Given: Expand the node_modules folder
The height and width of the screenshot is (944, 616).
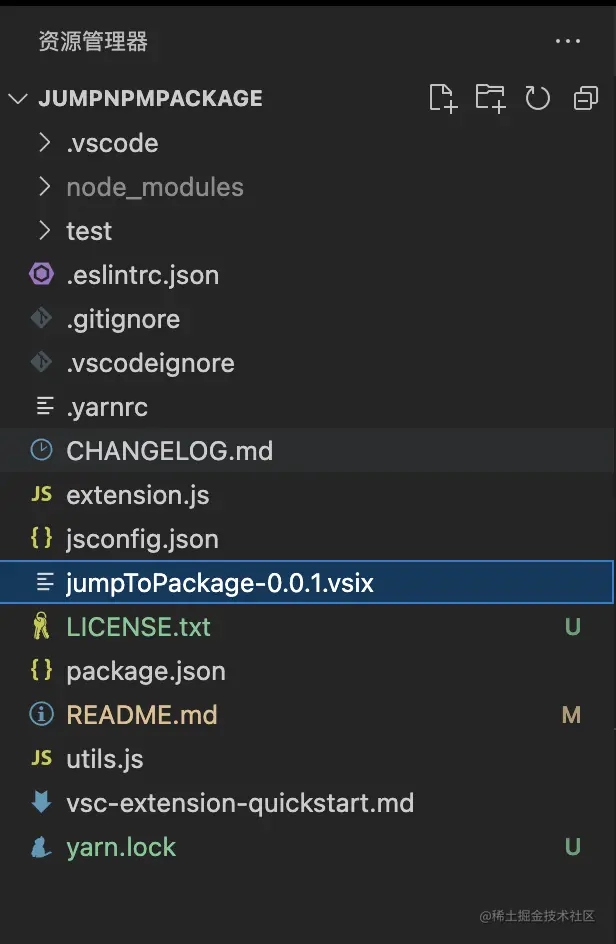Looking at the screenshot, I should tap(308, 187).
